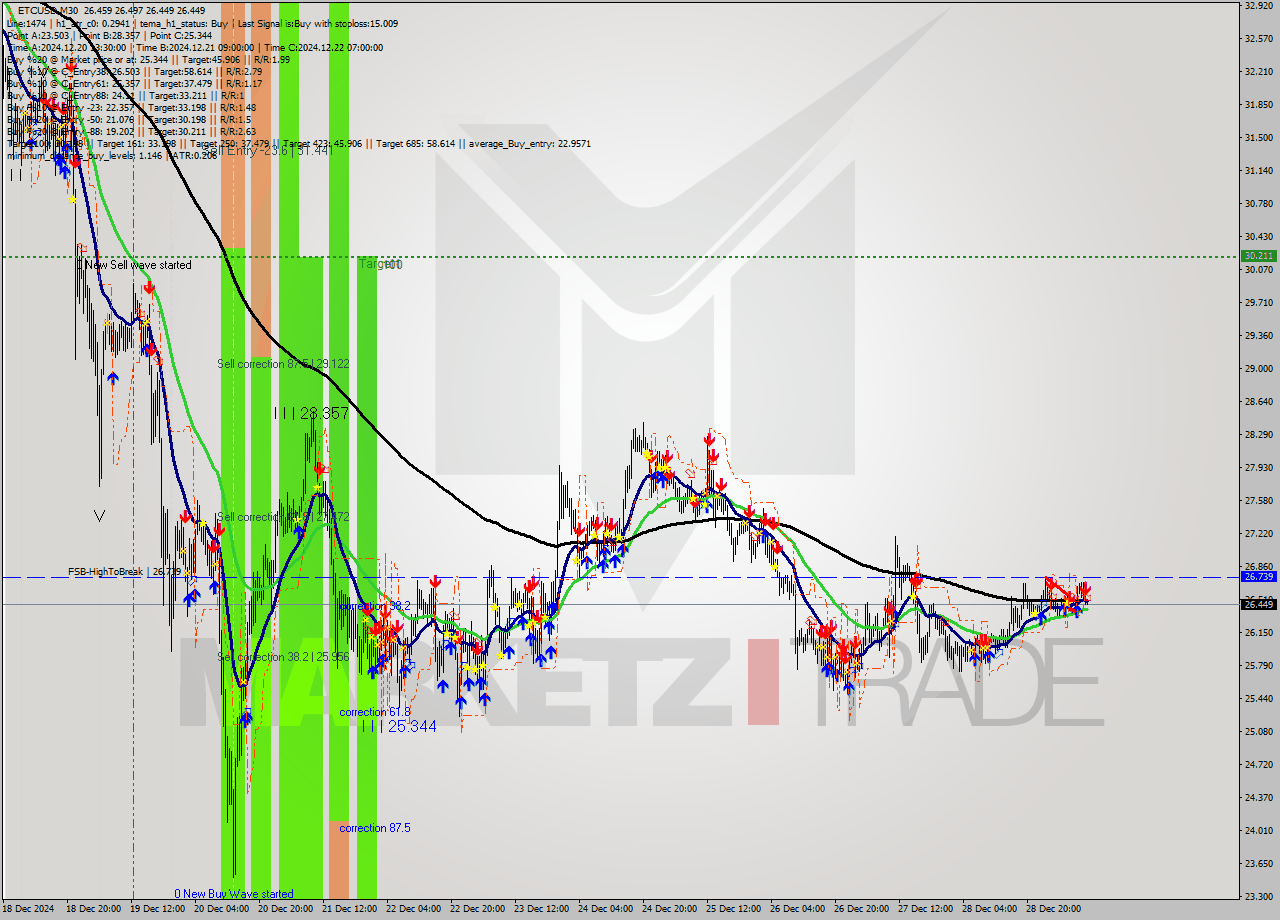The height and width of the screenshot is (920, 1280).
Task: Click the 'Point B:28.357' info text
Action: click(112, 35)
